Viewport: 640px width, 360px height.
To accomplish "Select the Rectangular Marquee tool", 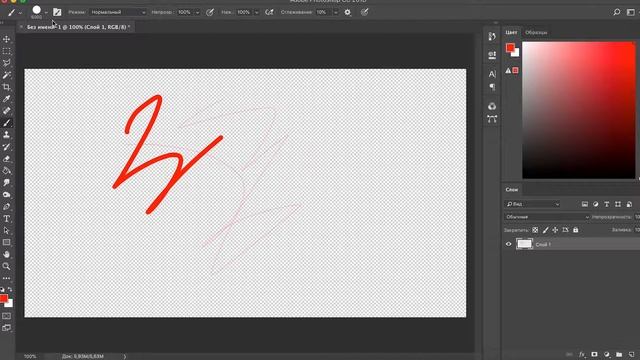I will tap(7, 51).
